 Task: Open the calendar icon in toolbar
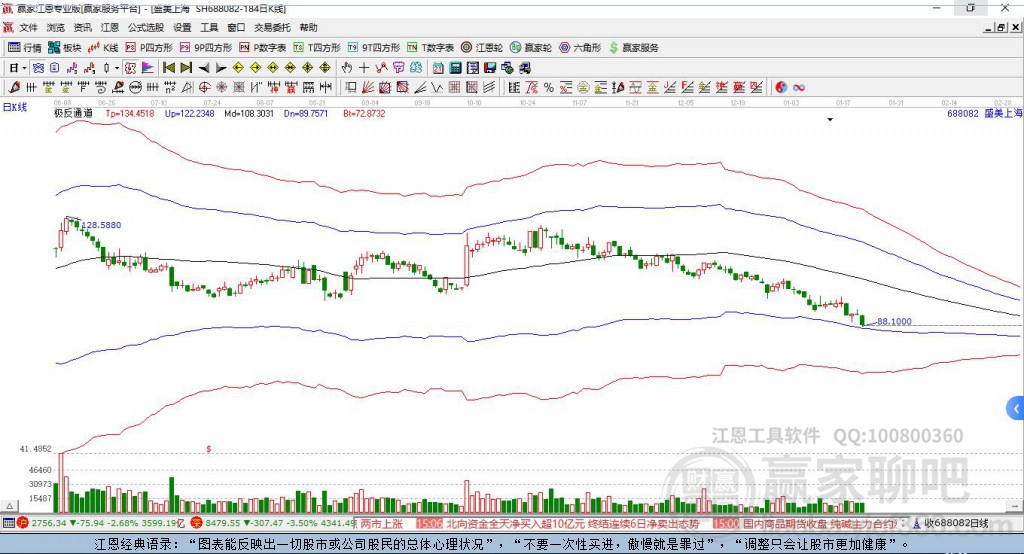tap(438, 68)
